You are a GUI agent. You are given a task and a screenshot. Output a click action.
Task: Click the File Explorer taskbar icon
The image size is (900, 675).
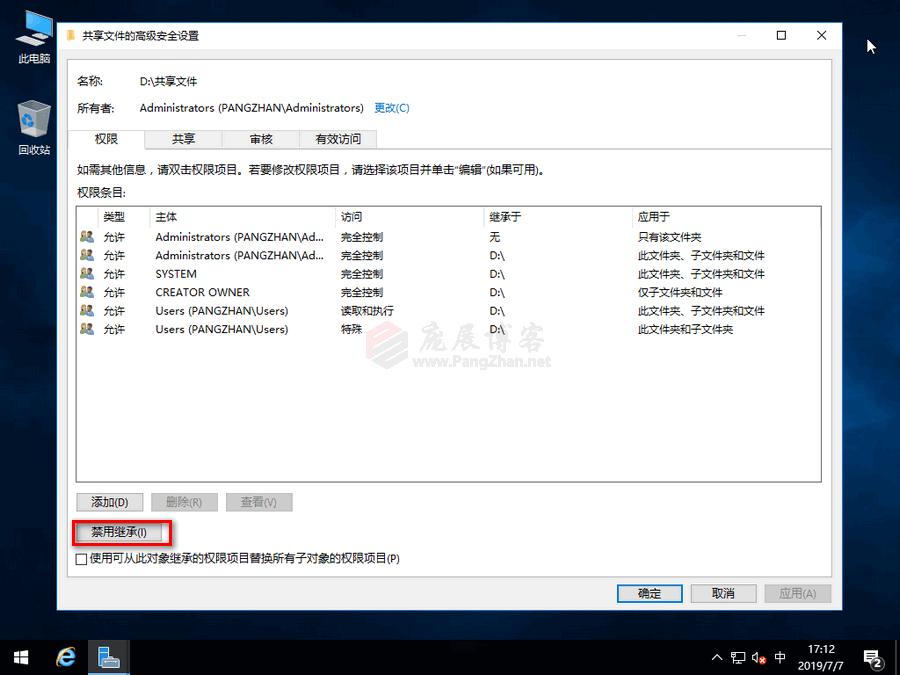109,657
